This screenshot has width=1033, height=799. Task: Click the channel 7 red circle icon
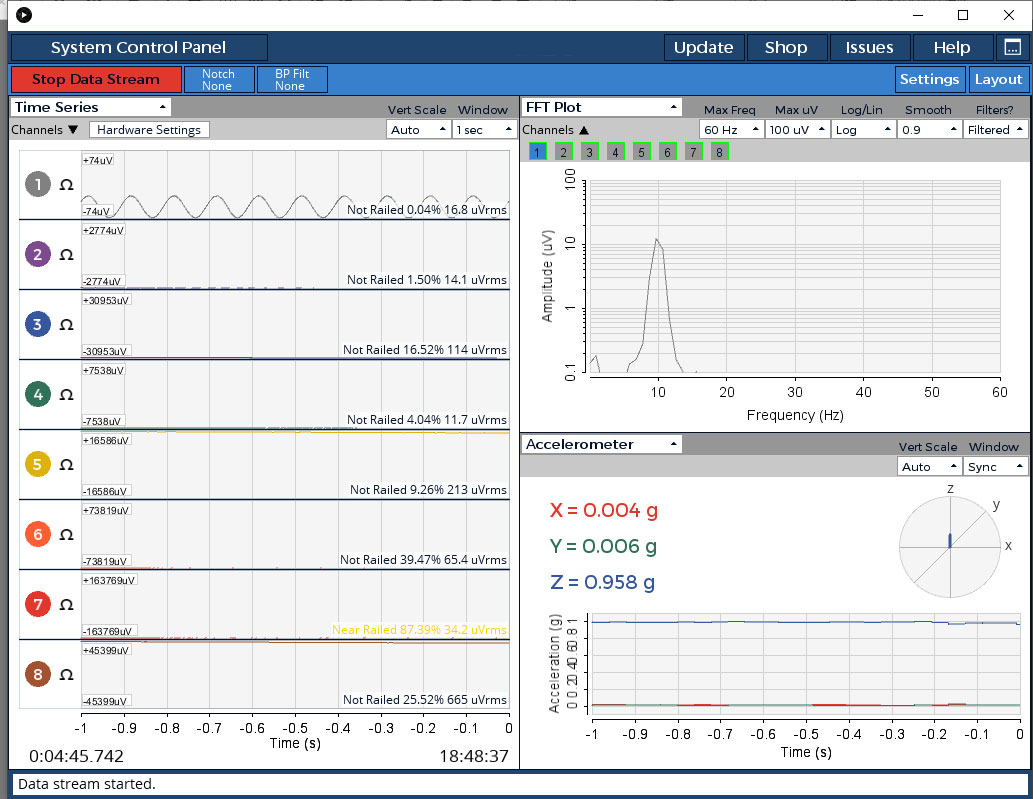pos(38,604)
